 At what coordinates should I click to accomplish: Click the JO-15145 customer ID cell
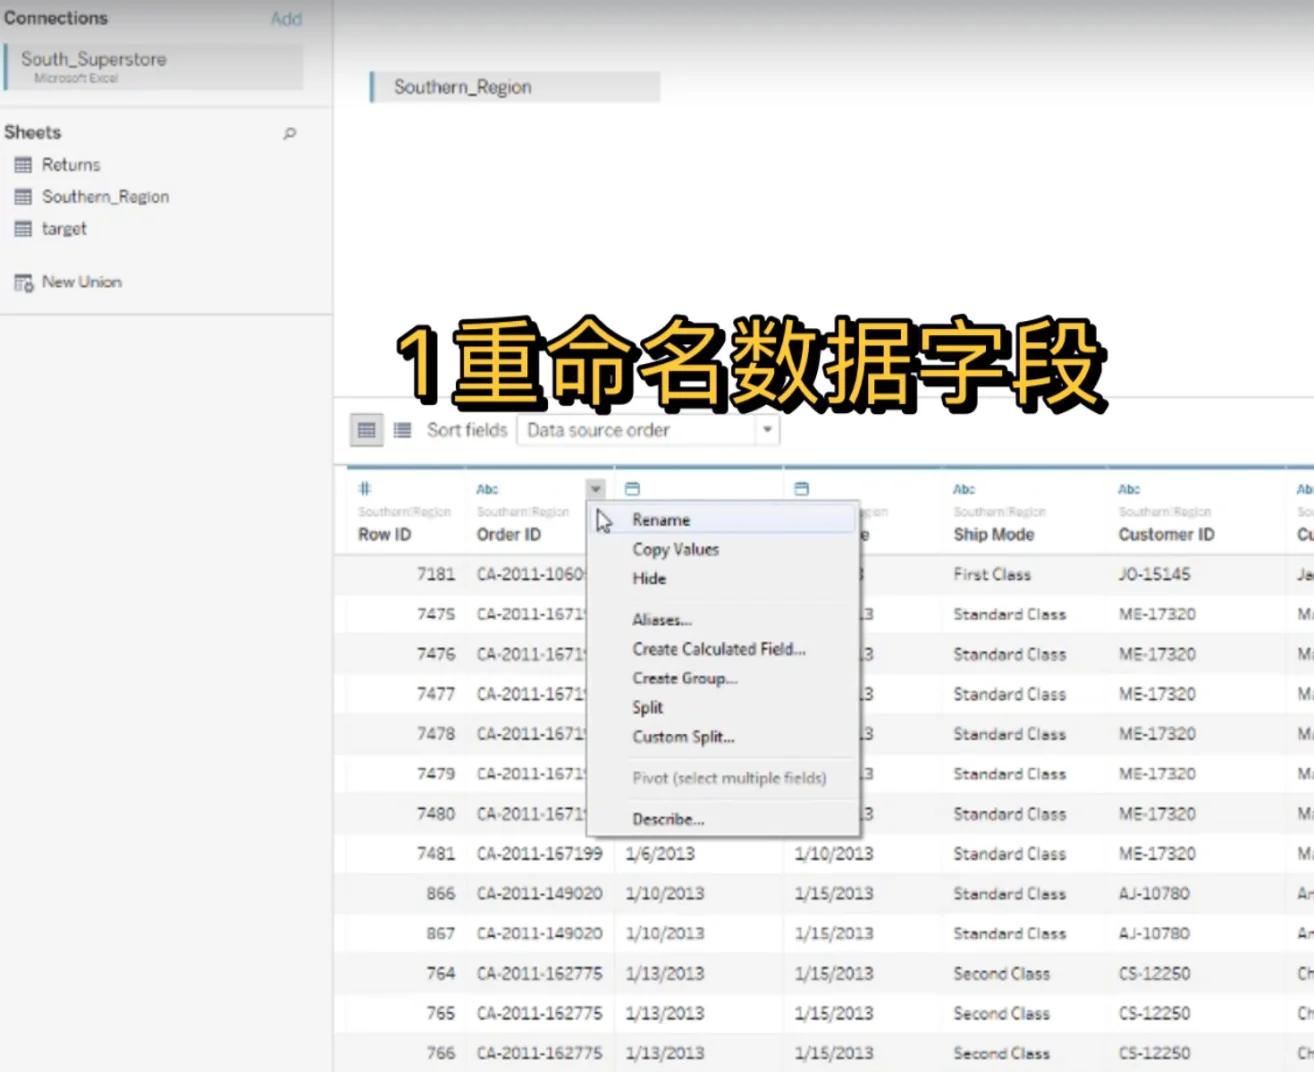(1154, 575)
